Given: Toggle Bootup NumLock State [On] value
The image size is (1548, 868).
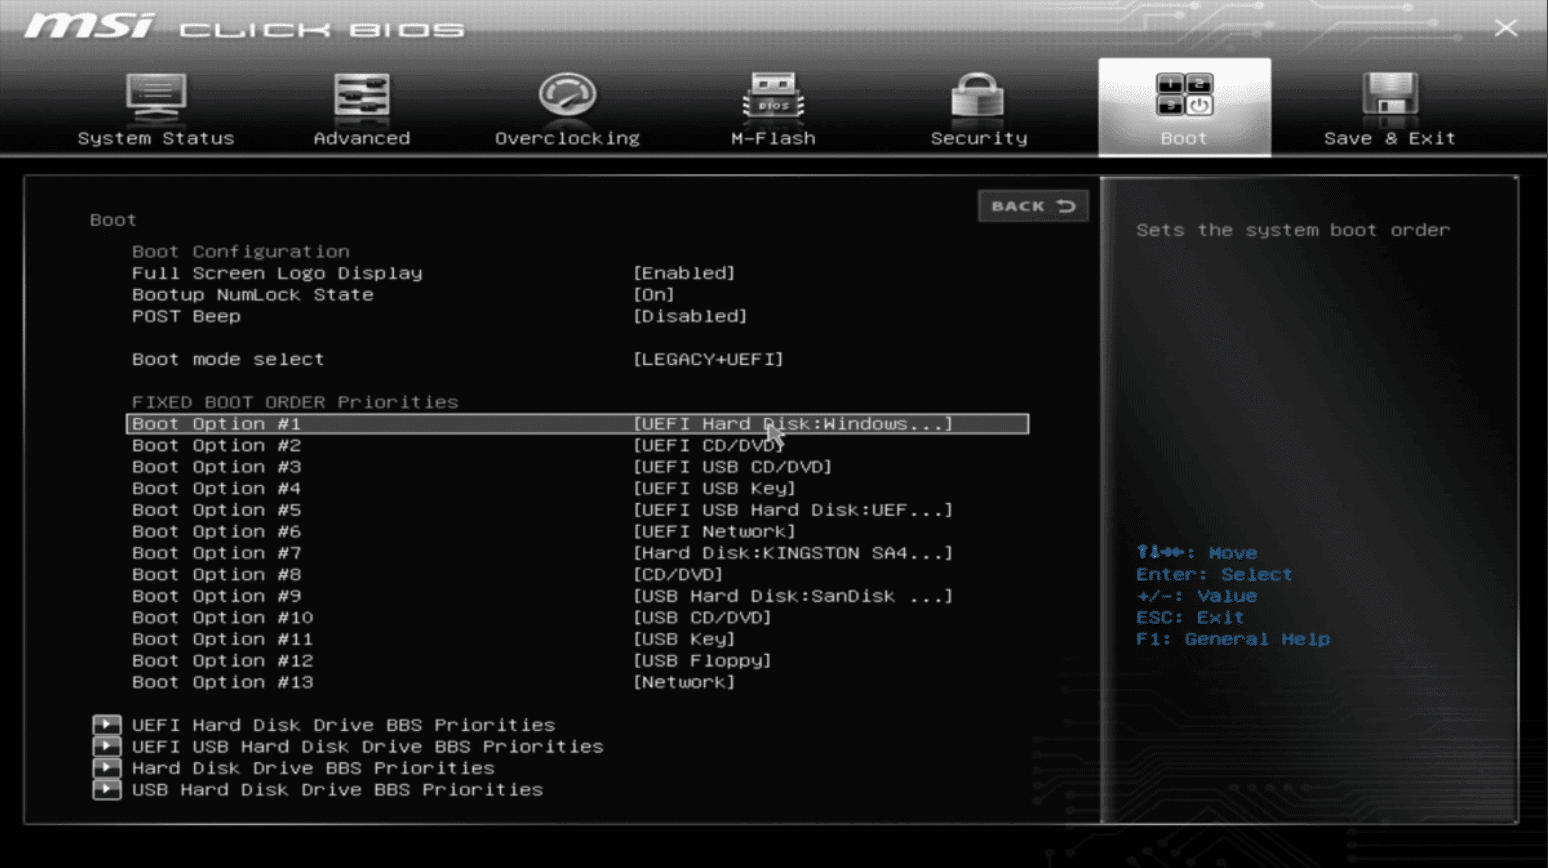Looking at the screenshot, I should (x=654, y=295).
